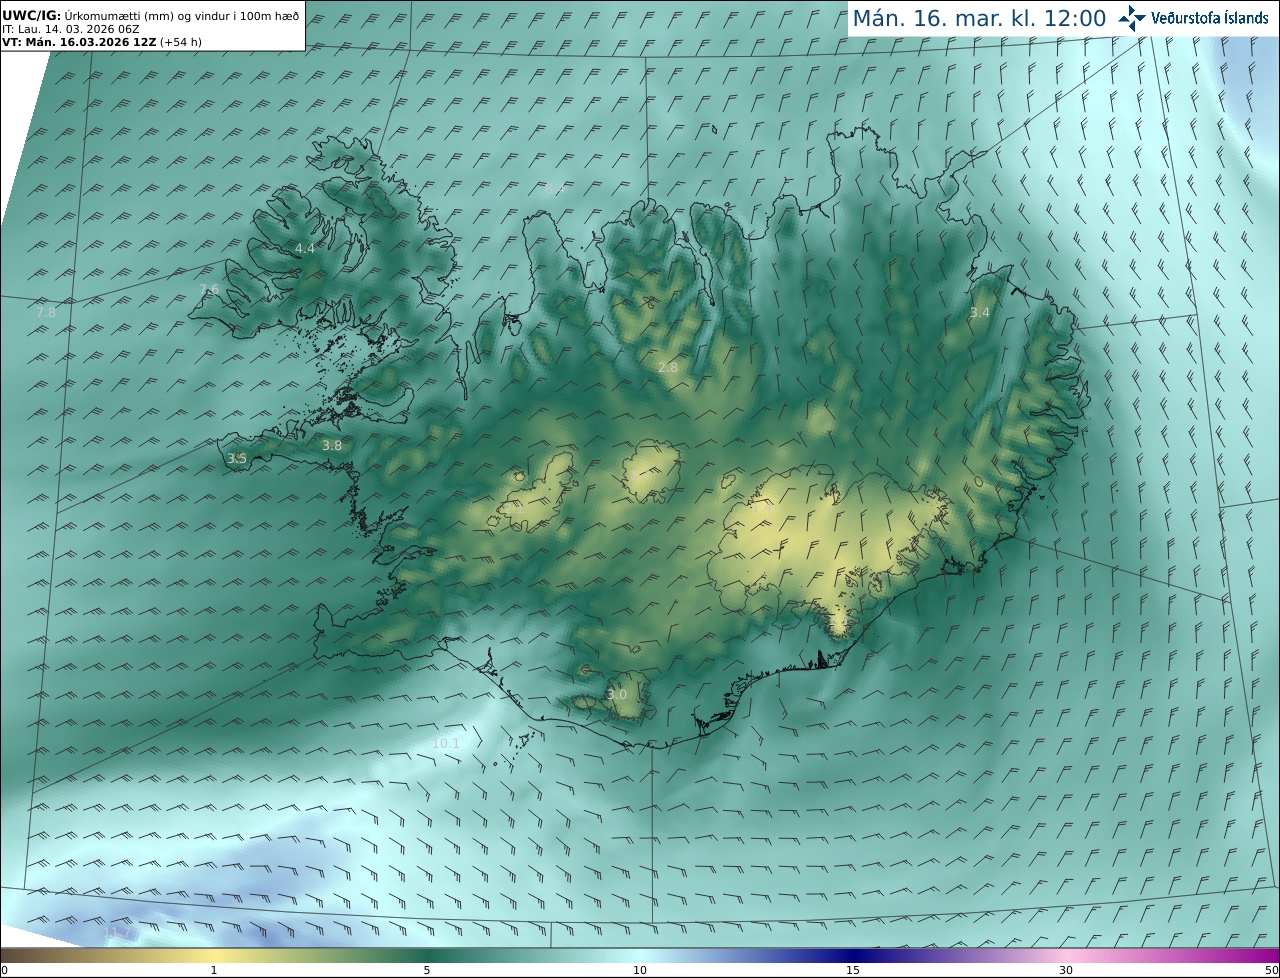The height and width of the screenshot is (978, 1280).
Task: Click the 'VT: Mán. 16.03.2026 12Z' line
Action: click(x=100, y=42)
